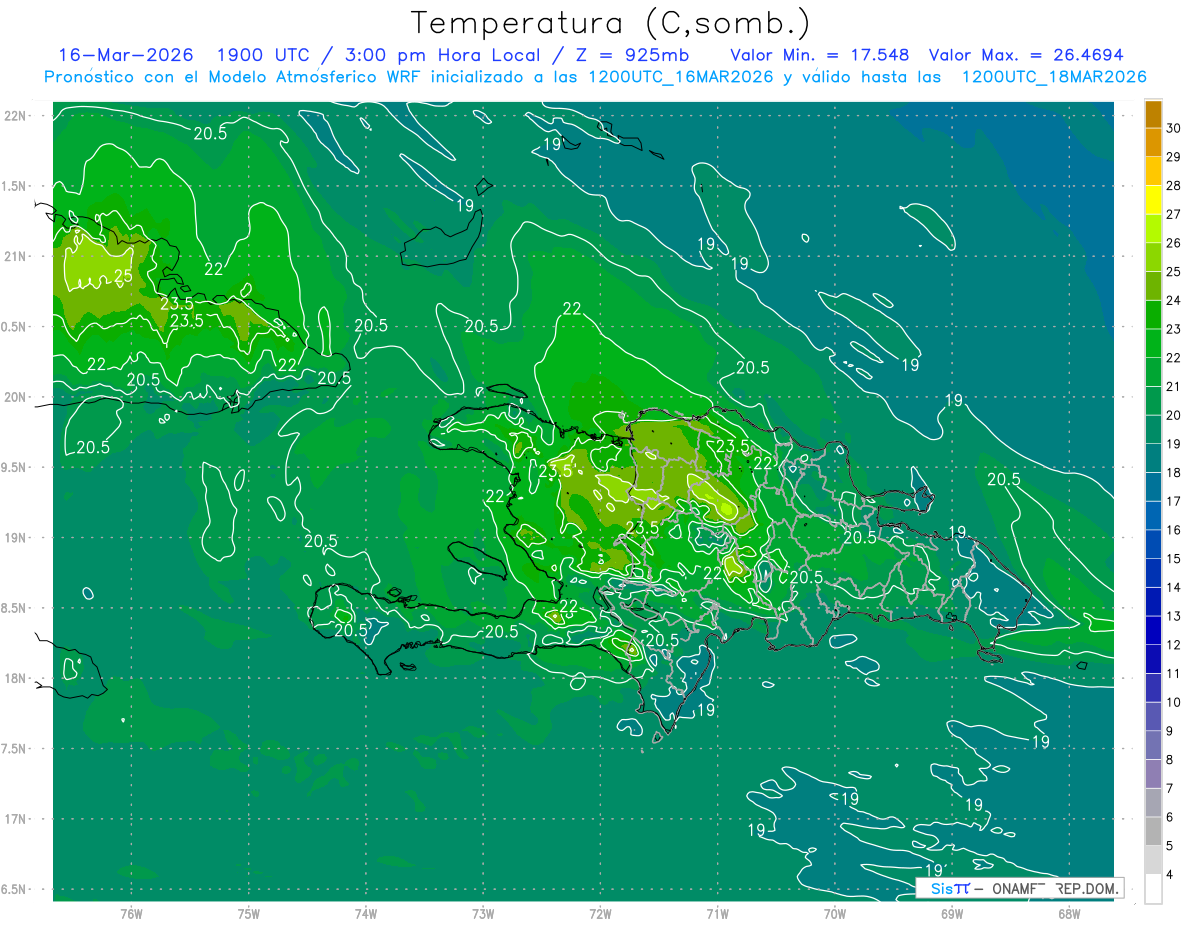1200x927 pixels.
Task: Click the 'ONAMET REP.DOM.' credit label
Action: [1055, 888]
